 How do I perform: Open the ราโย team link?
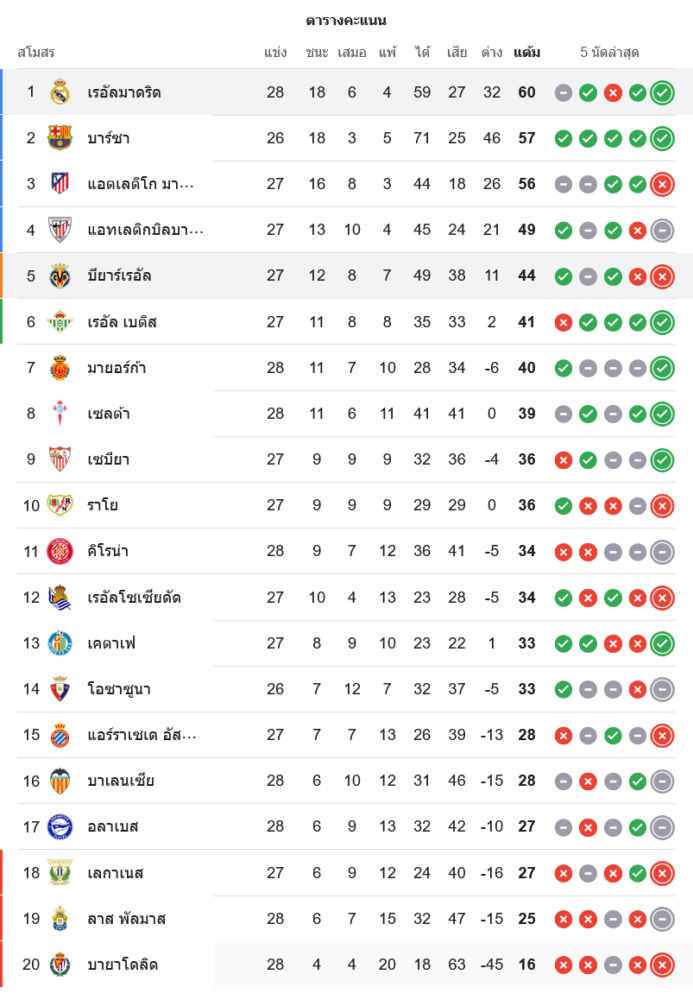103,506
